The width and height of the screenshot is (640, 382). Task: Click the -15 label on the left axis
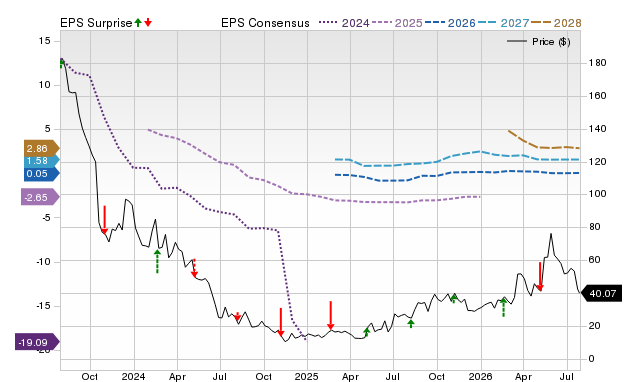pyautogui.click(x=43, y=306)
